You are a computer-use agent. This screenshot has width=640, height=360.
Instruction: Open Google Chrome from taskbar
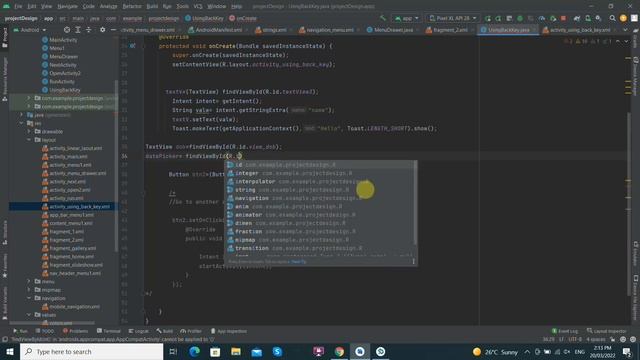click(339, 351)
